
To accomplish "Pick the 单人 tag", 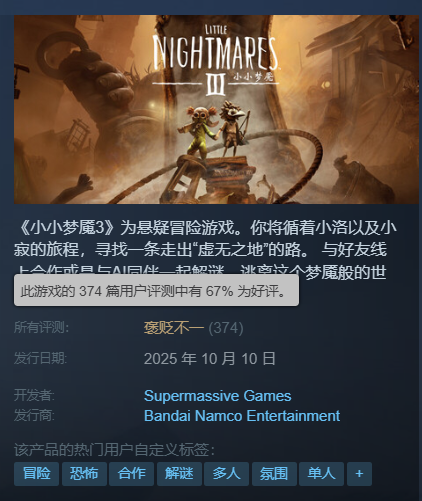I will (x=321, y=474).
